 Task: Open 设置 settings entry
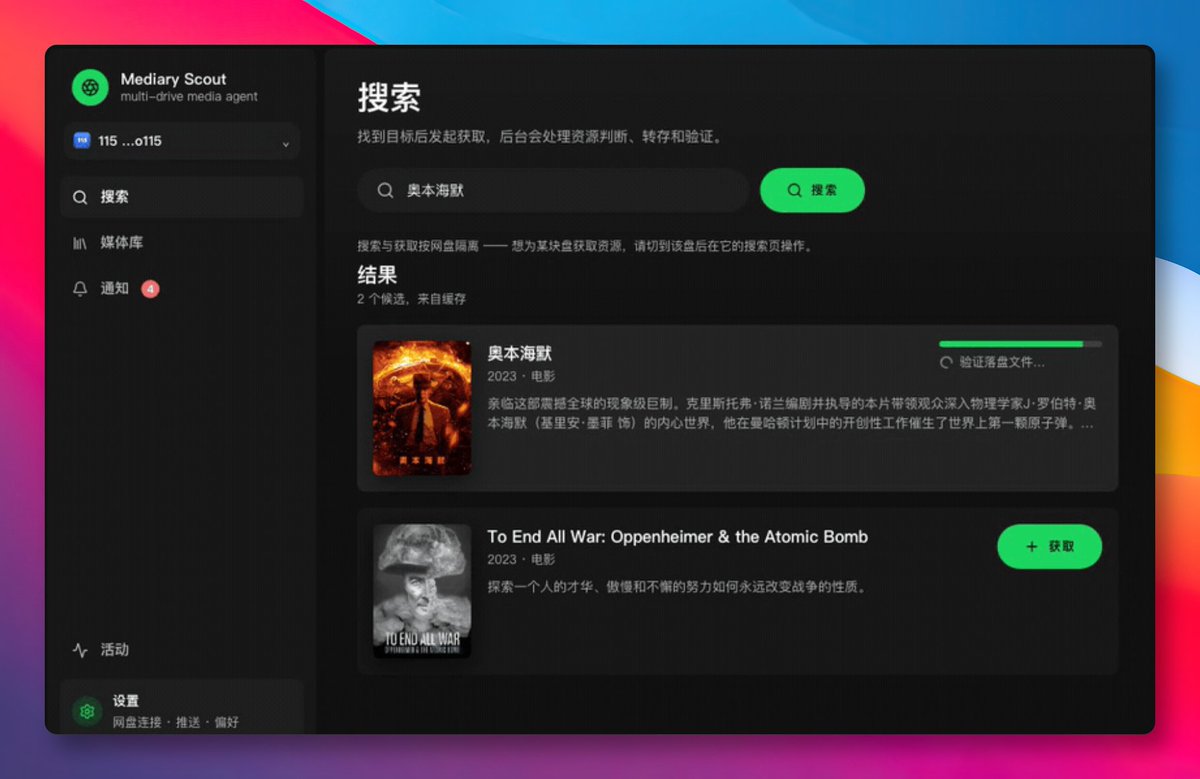pyautogui.click(x=182, y=708)
